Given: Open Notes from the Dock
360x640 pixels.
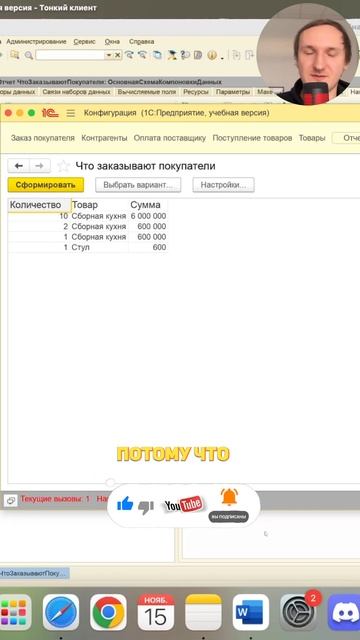Looking at the screenshot, I should coord(203,612).
